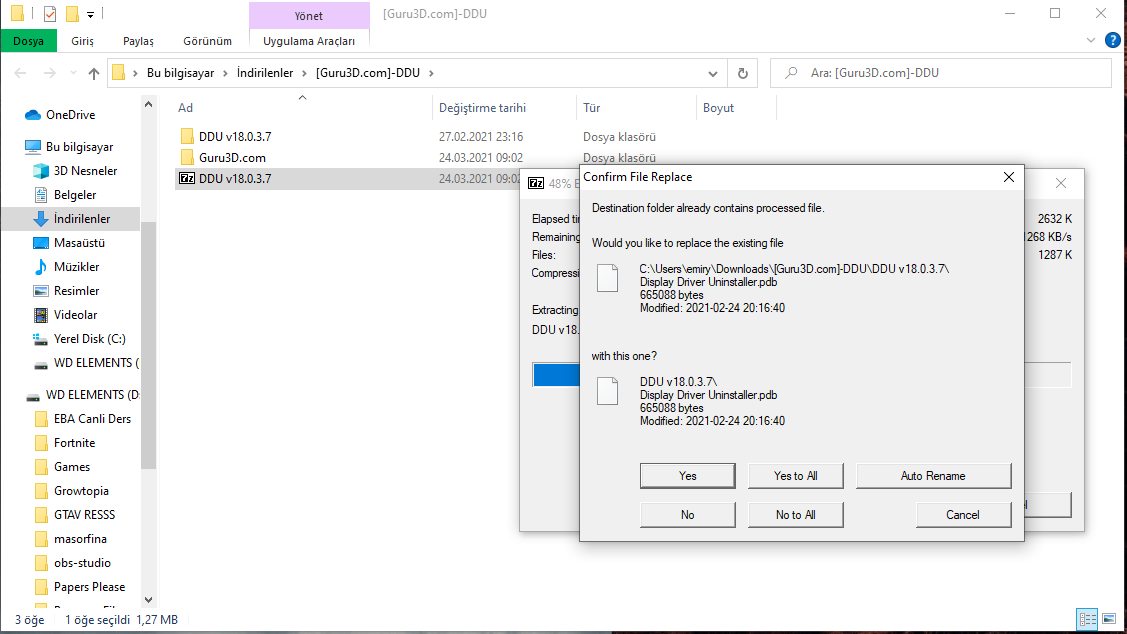The width and height of the screenshot is (1127, 634).
Task: Open OneDrive in the navigation pane
Action: click(70, 115)
